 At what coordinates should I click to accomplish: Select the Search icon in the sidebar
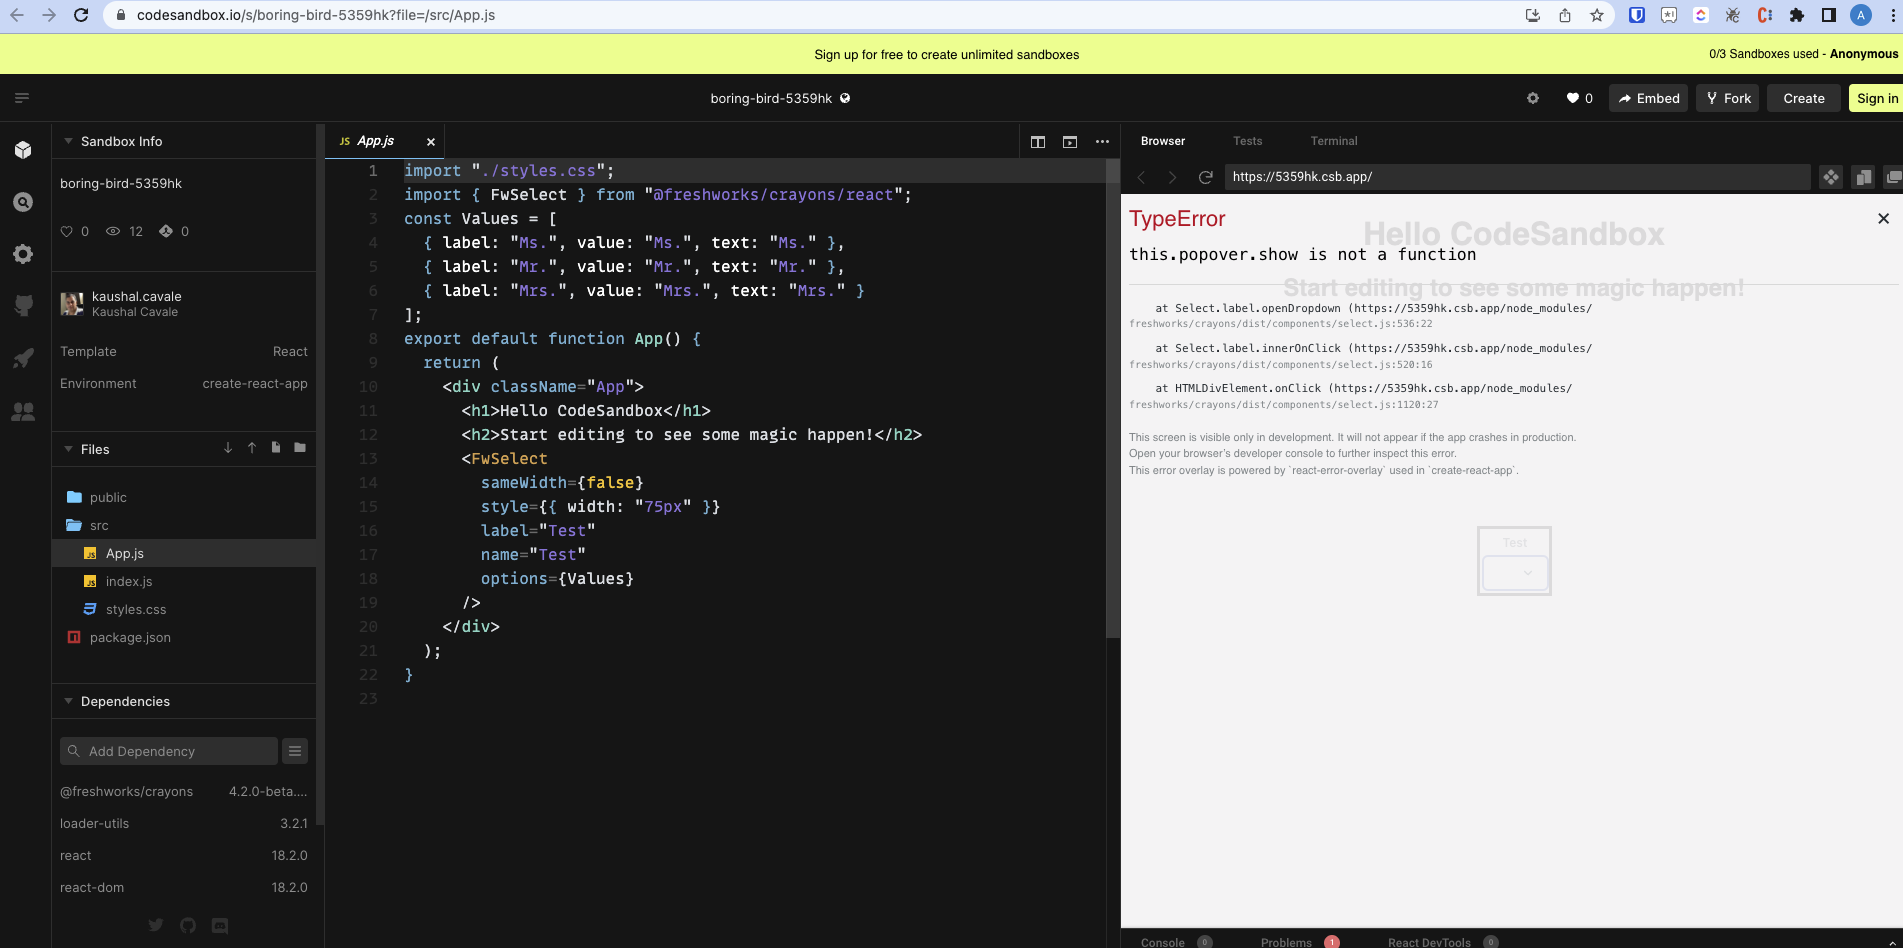pyautogui.click(x=23, y=202)
